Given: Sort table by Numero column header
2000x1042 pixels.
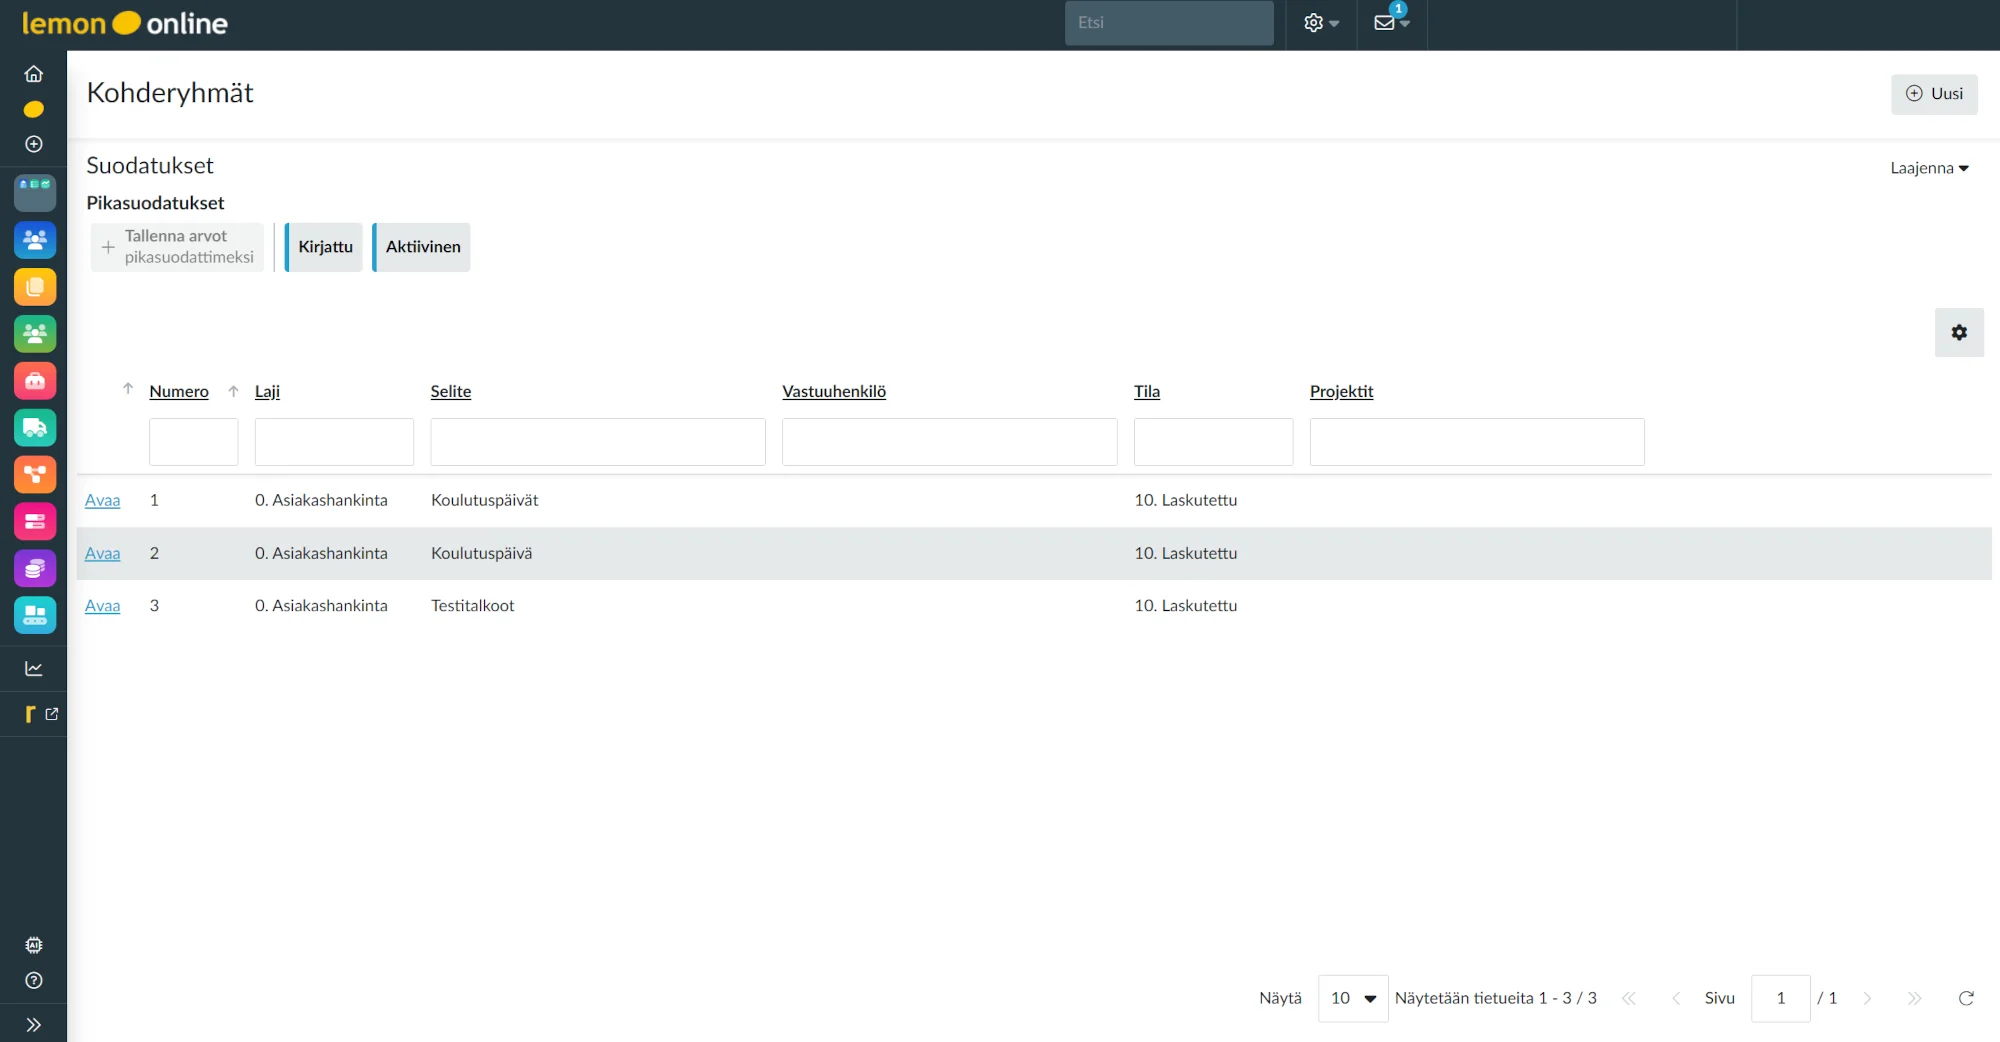Looking at the screenshot, I should pos(179,392).
